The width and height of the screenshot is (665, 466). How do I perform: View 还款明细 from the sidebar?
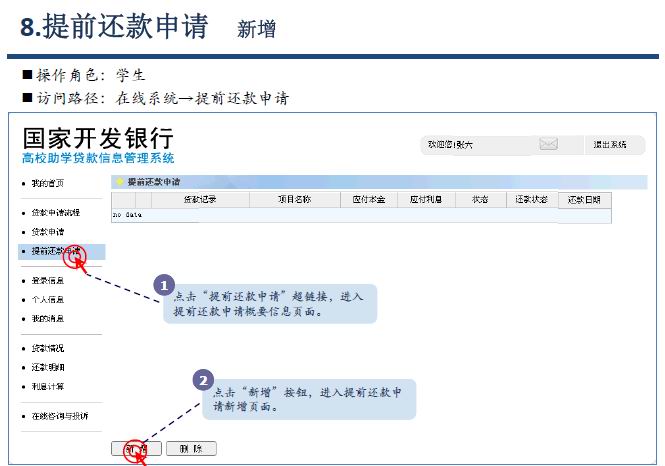pyautogui.click(x=47, y=367)
